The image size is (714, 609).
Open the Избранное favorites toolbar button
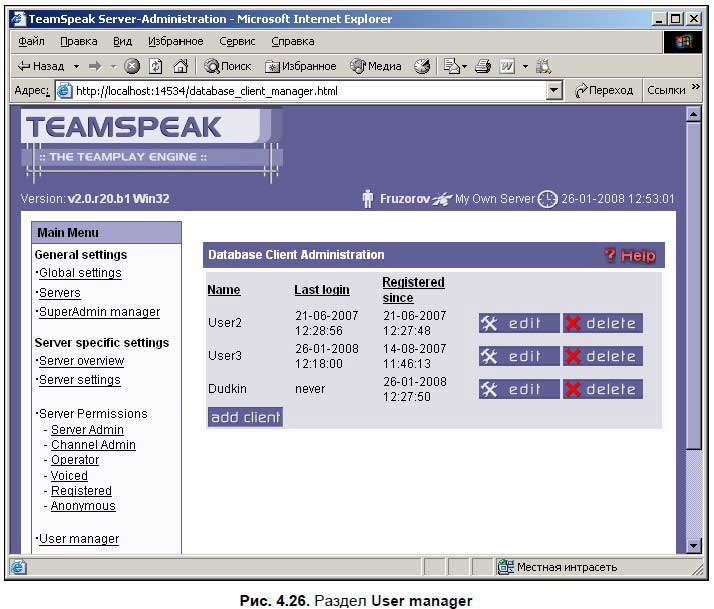pos(301,66)
